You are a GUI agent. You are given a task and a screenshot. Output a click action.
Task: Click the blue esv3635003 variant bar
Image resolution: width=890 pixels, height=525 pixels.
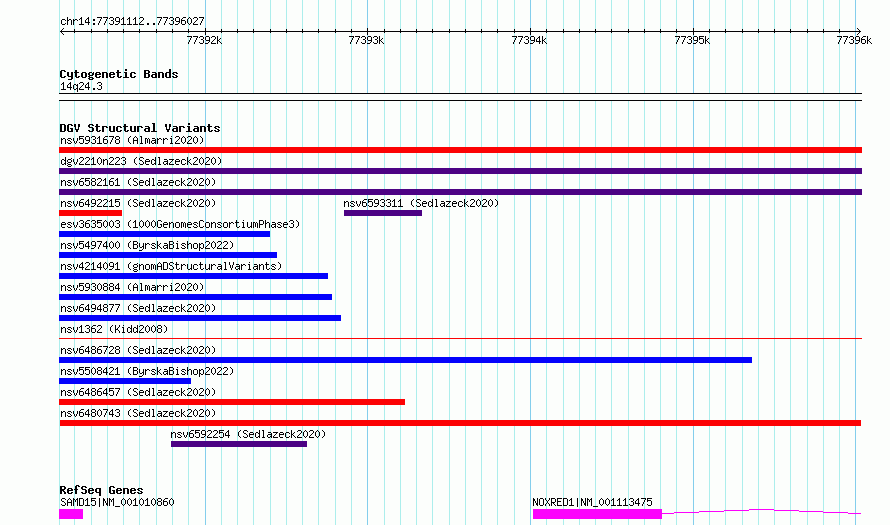165,234
